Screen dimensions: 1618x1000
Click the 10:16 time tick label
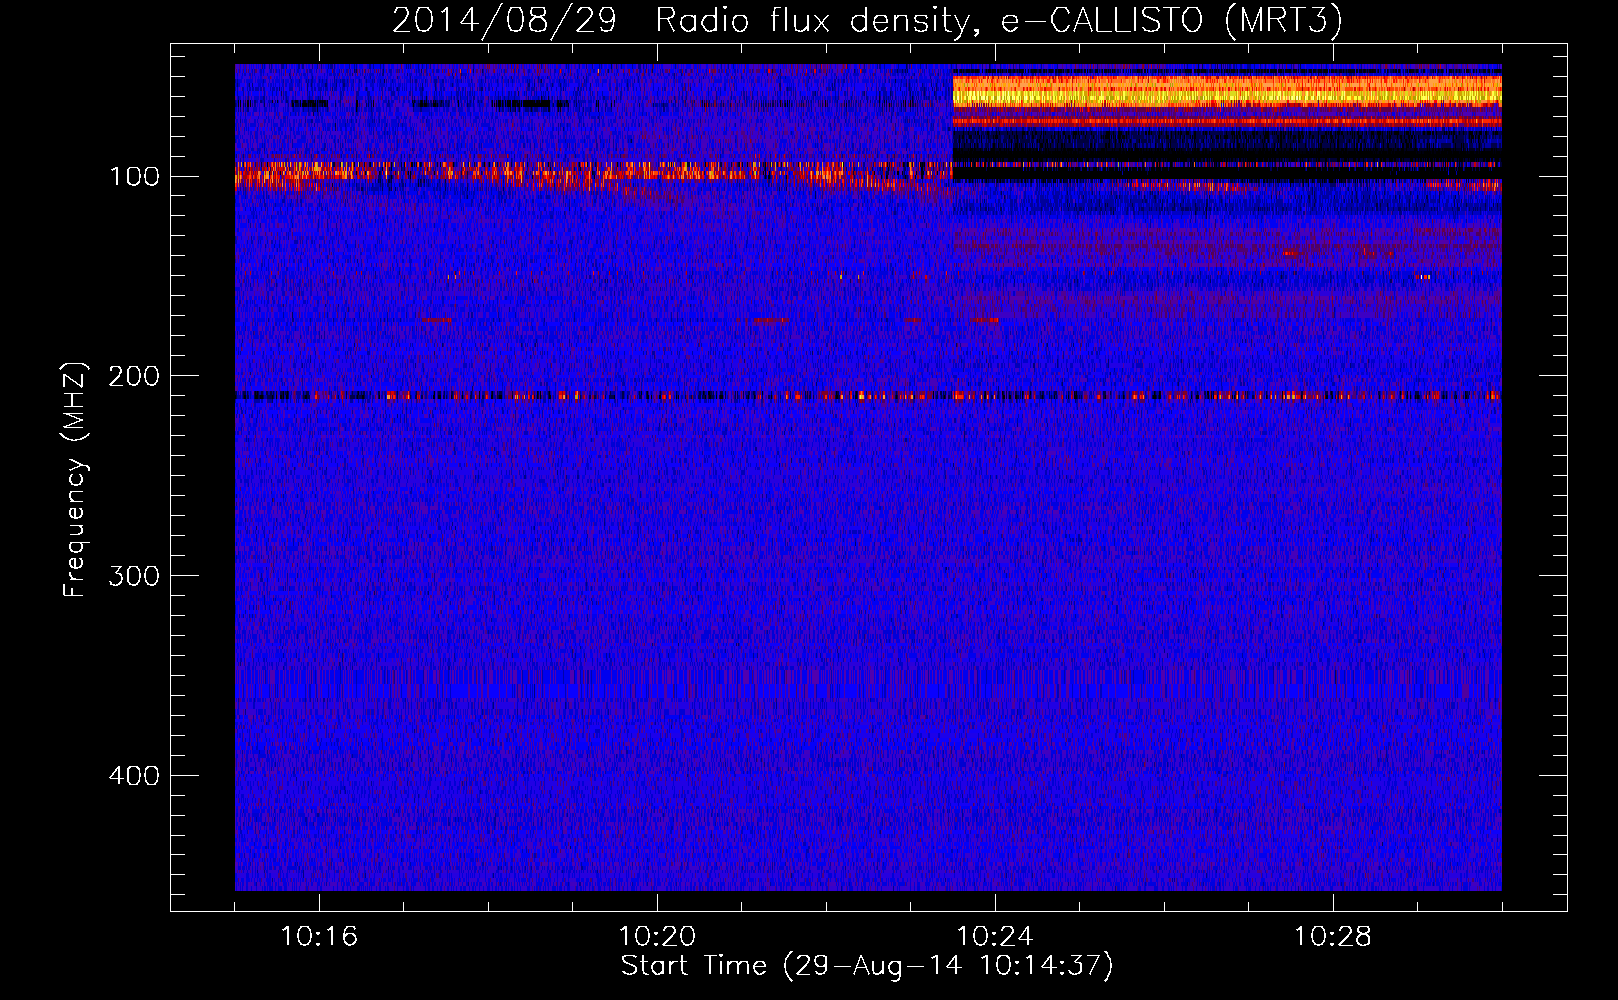pos(319,937)
